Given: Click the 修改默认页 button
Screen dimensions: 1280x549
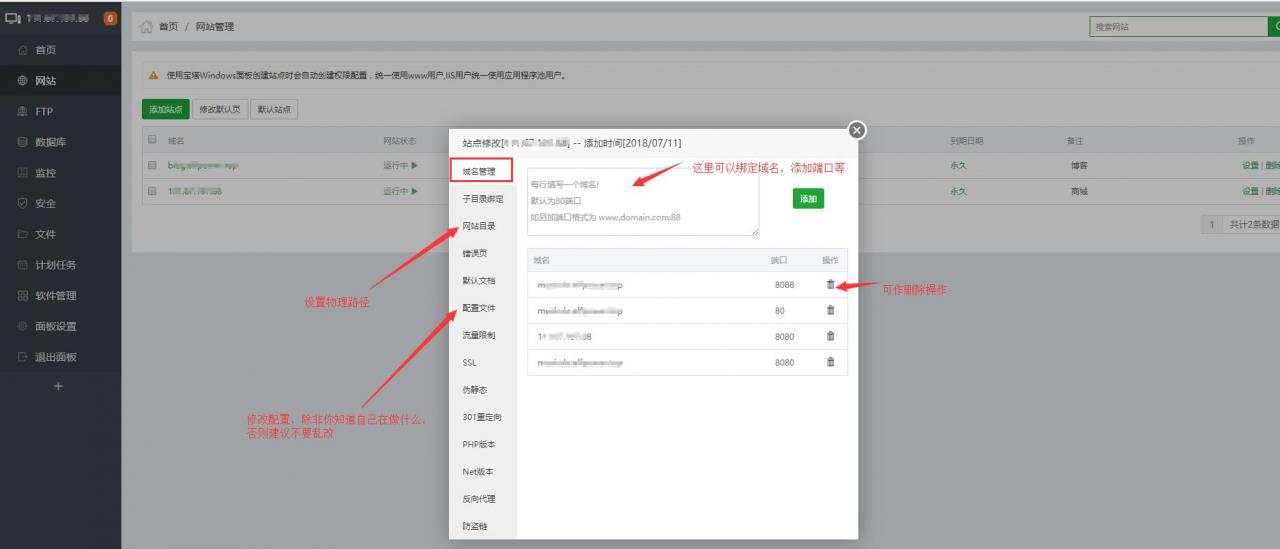Looking at the screenshot, I should pyautogui.click(x=219, y=109).
